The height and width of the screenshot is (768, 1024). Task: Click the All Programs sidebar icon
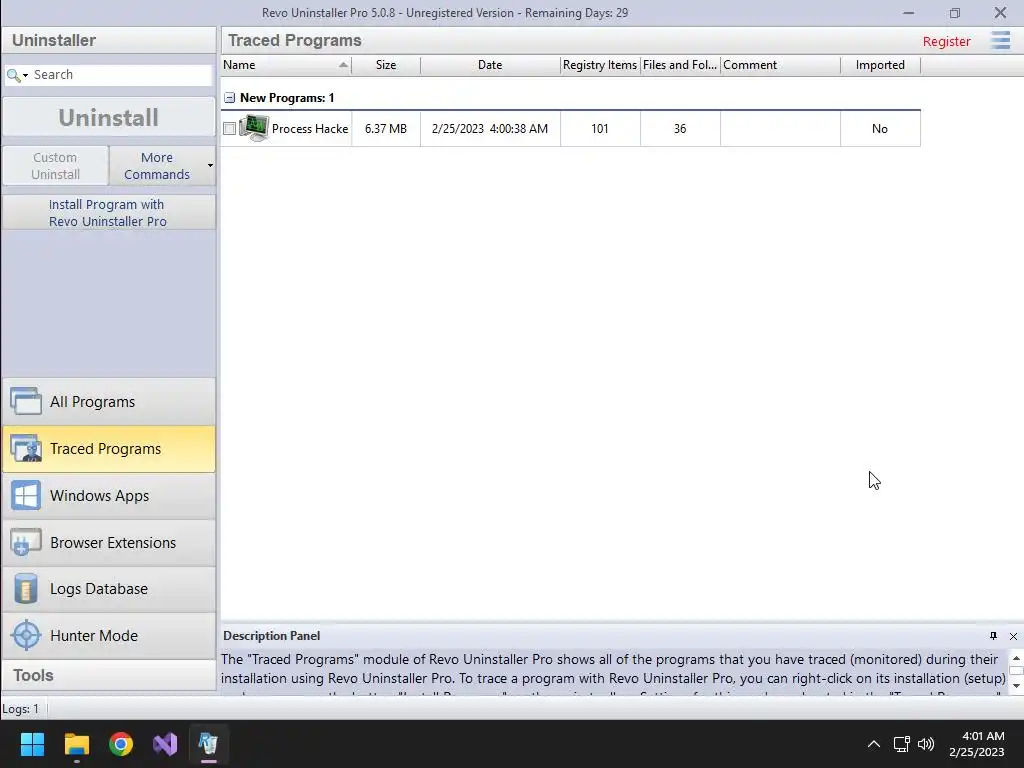pos(26,401)
